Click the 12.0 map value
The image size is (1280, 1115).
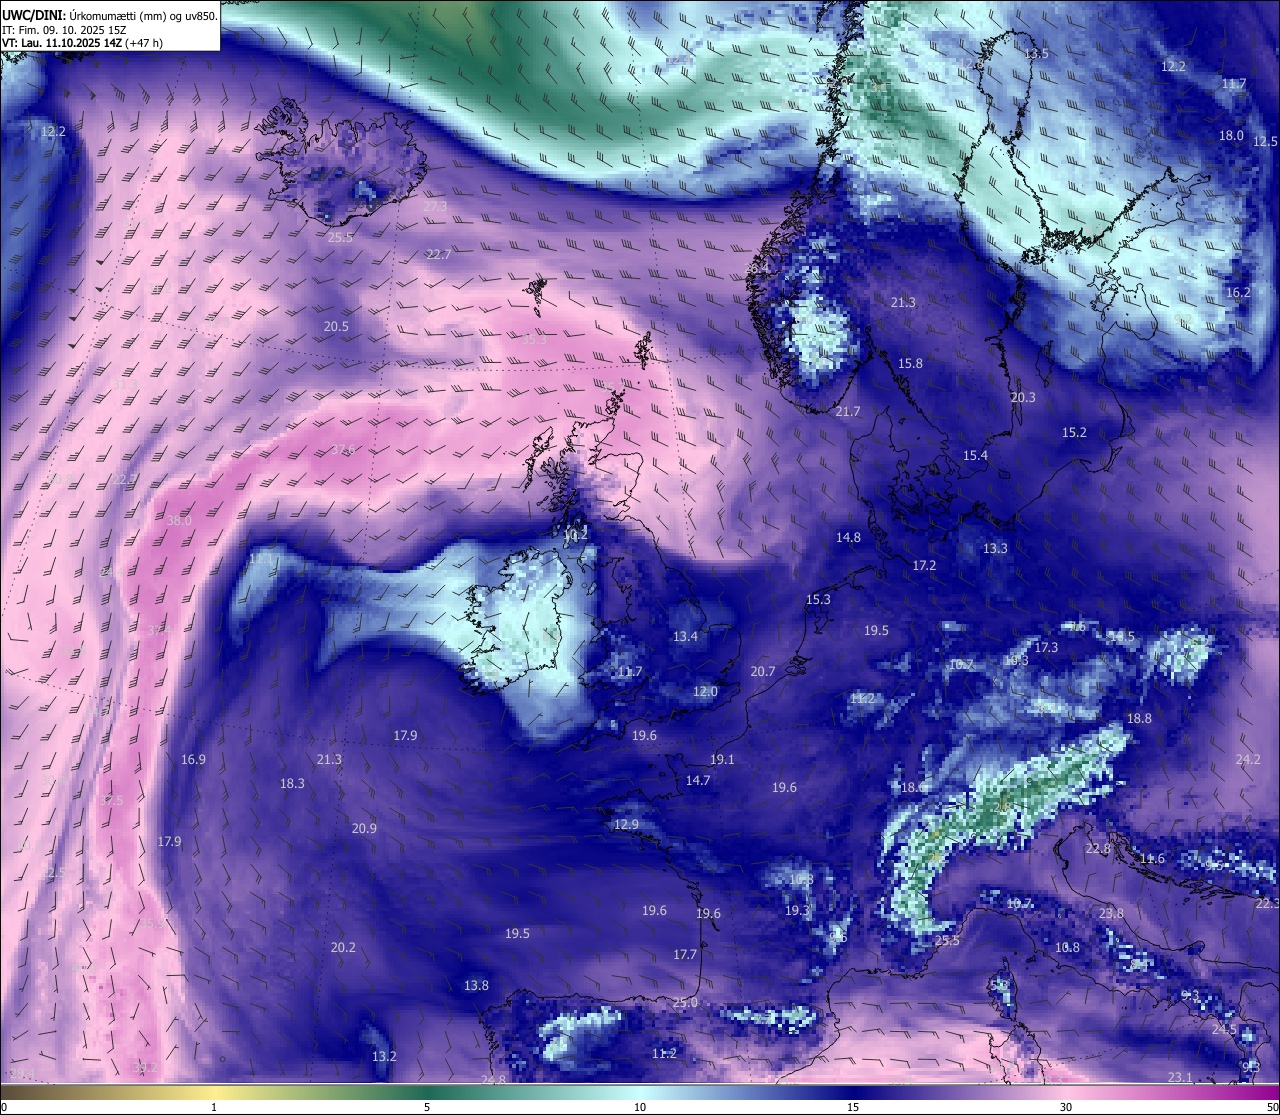[x=705, y=692]
